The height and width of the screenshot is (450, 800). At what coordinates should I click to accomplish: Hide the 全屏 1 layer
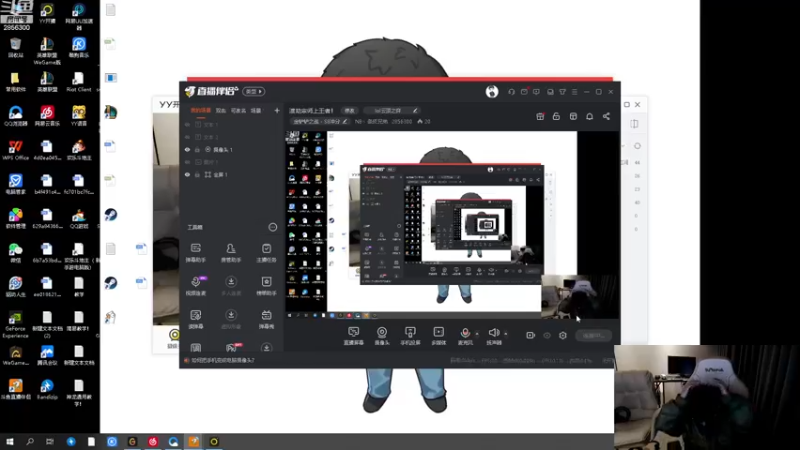pos(187,174)
